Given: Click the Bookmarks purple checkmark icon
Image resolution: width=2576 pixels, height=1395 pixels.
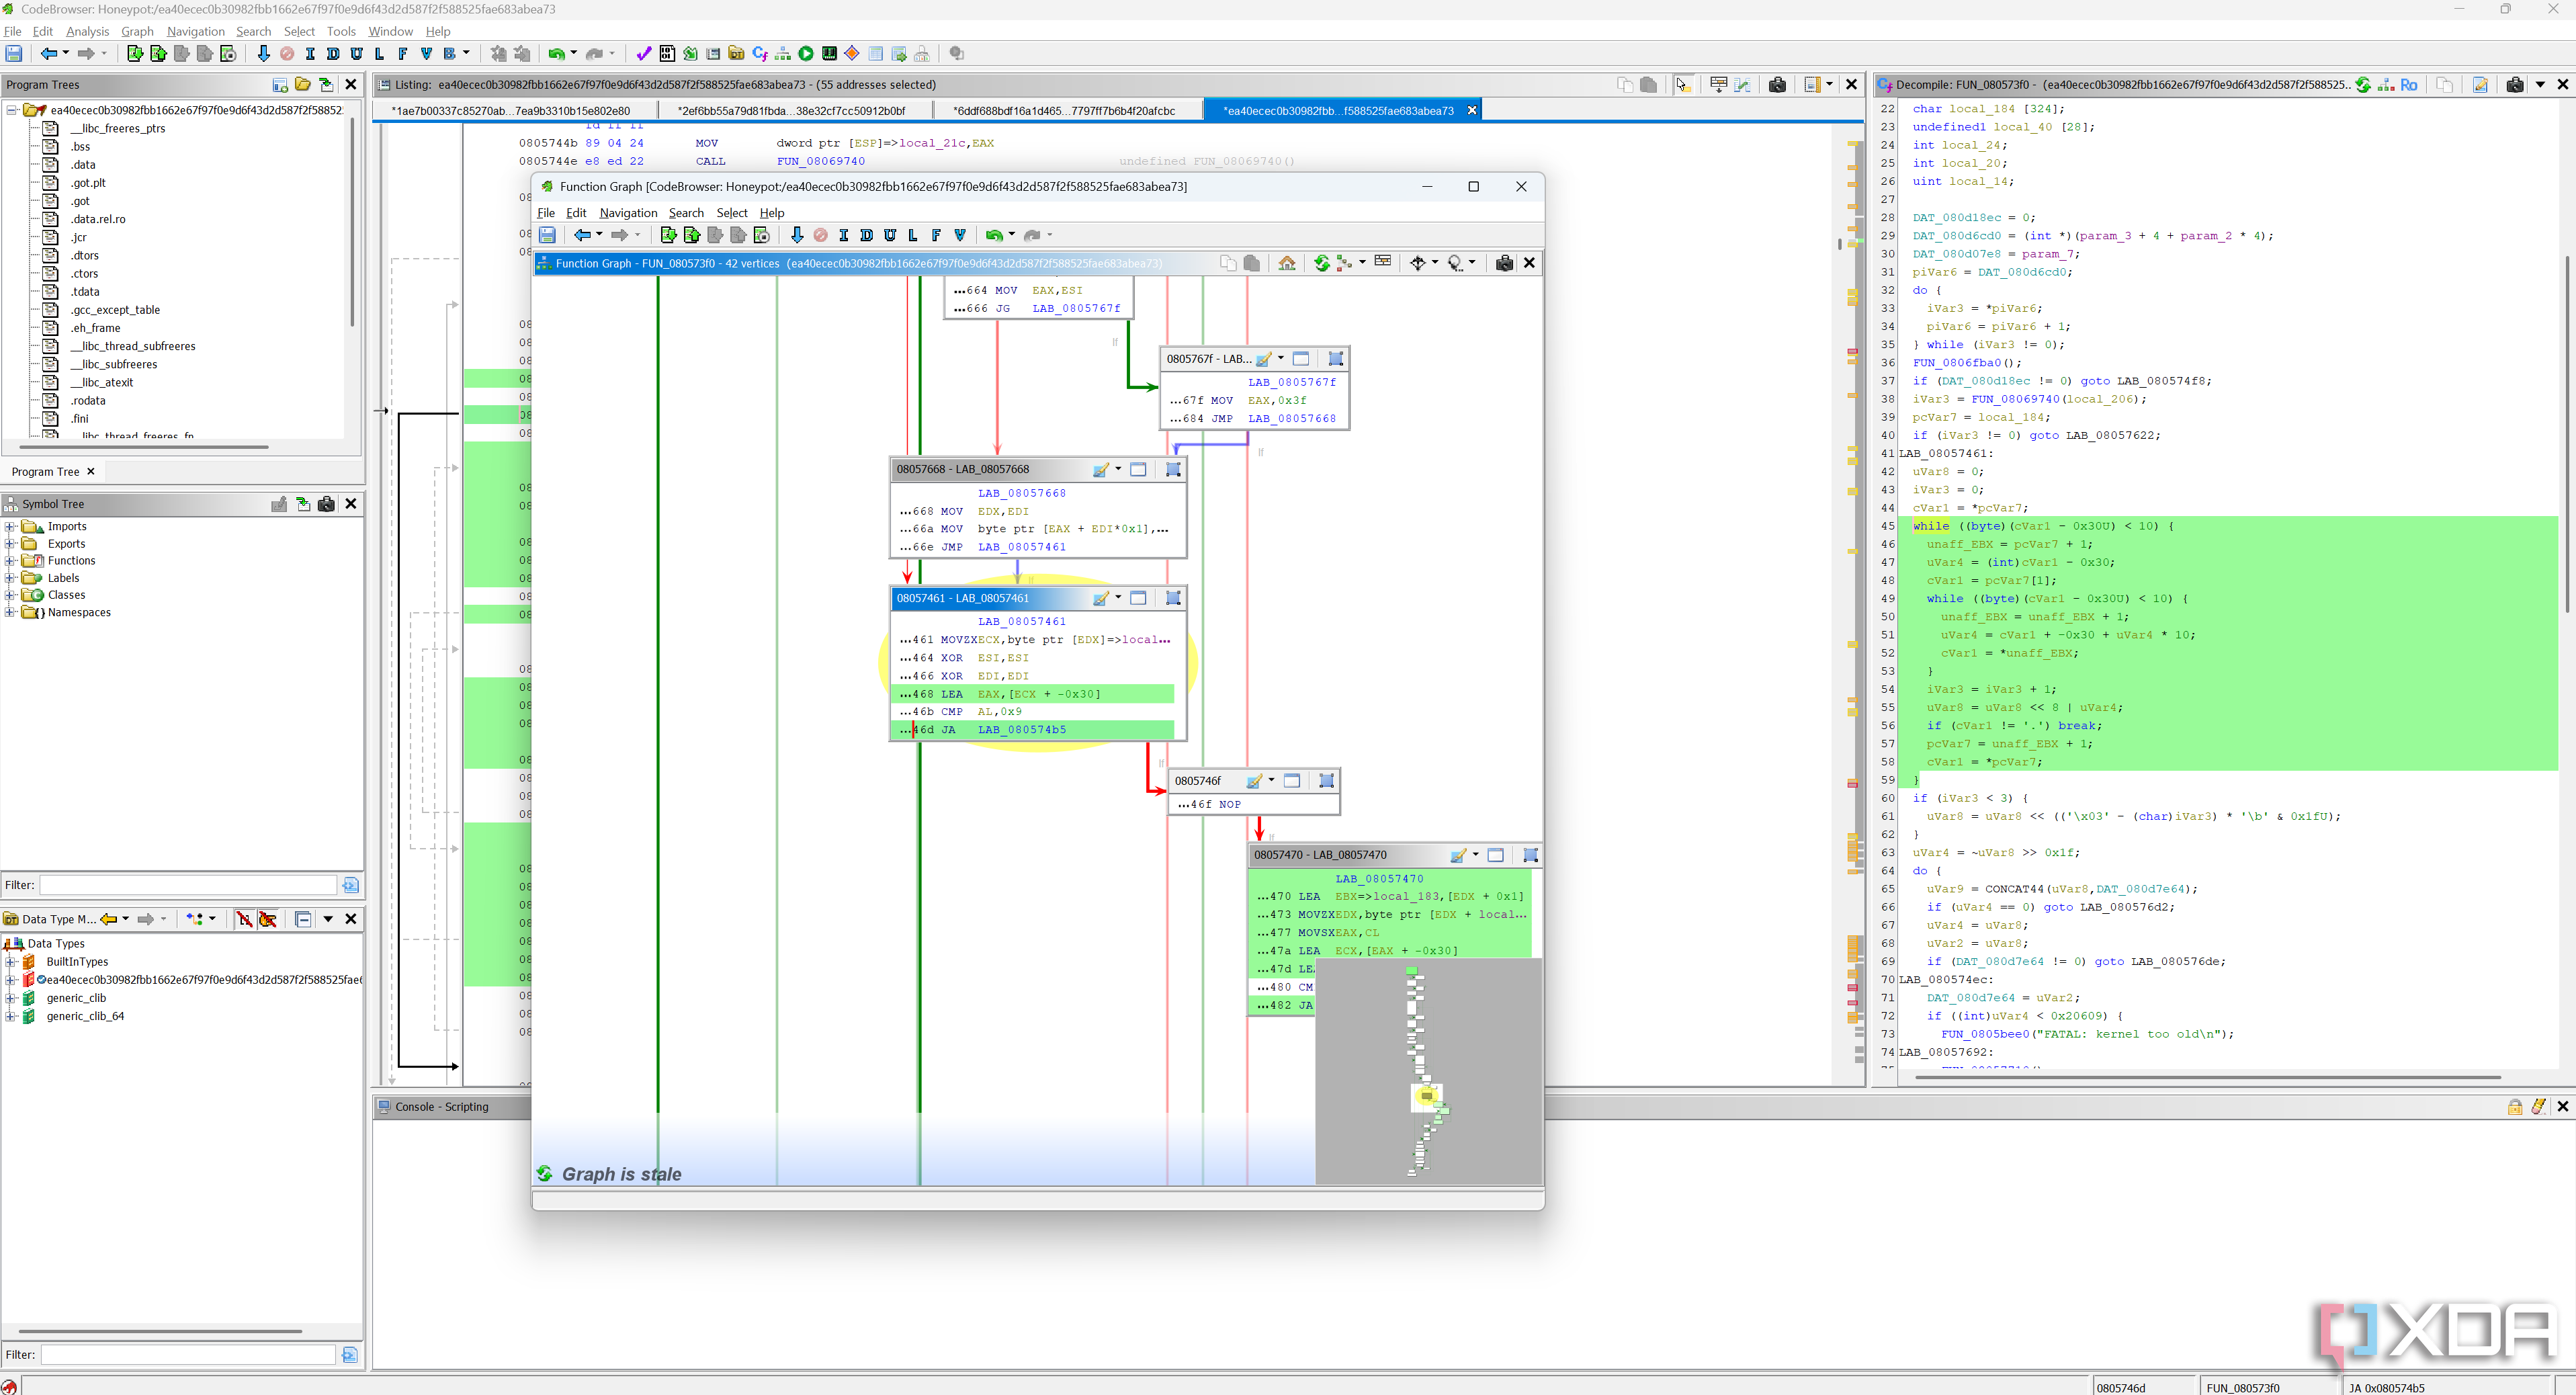Looking at the screenshot, I should (643, 54).
